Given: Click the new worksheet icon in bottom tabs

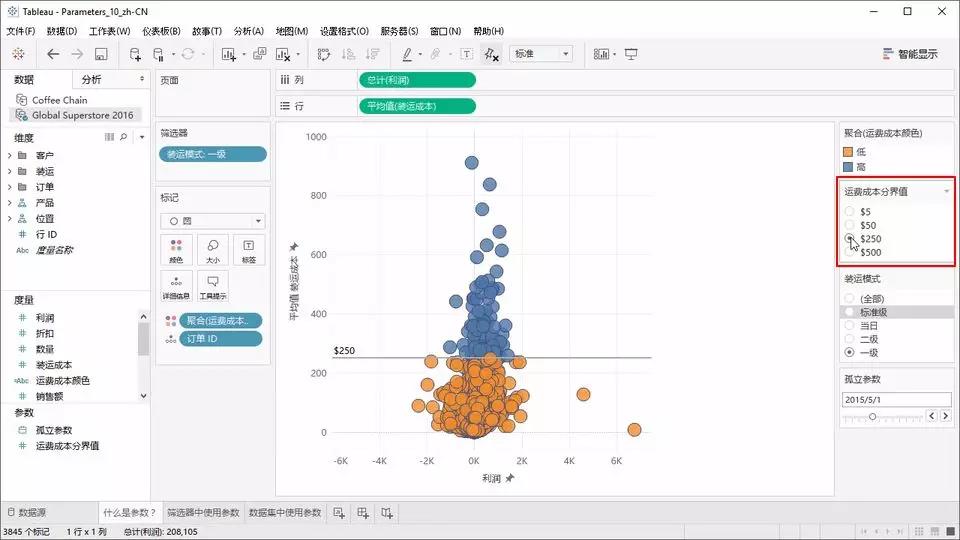Looking at the screenshot, I should 339,513.
